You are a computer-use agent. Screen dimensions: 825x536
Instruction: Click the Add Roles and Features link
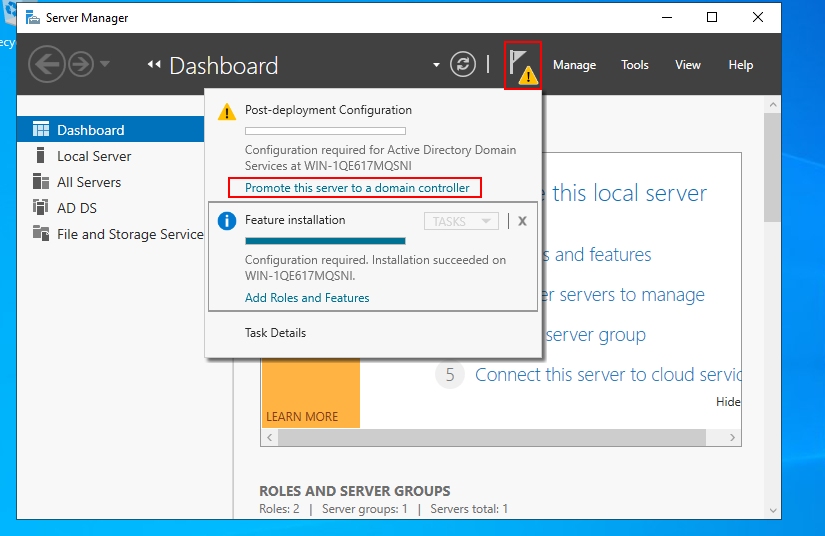(307, 298)
